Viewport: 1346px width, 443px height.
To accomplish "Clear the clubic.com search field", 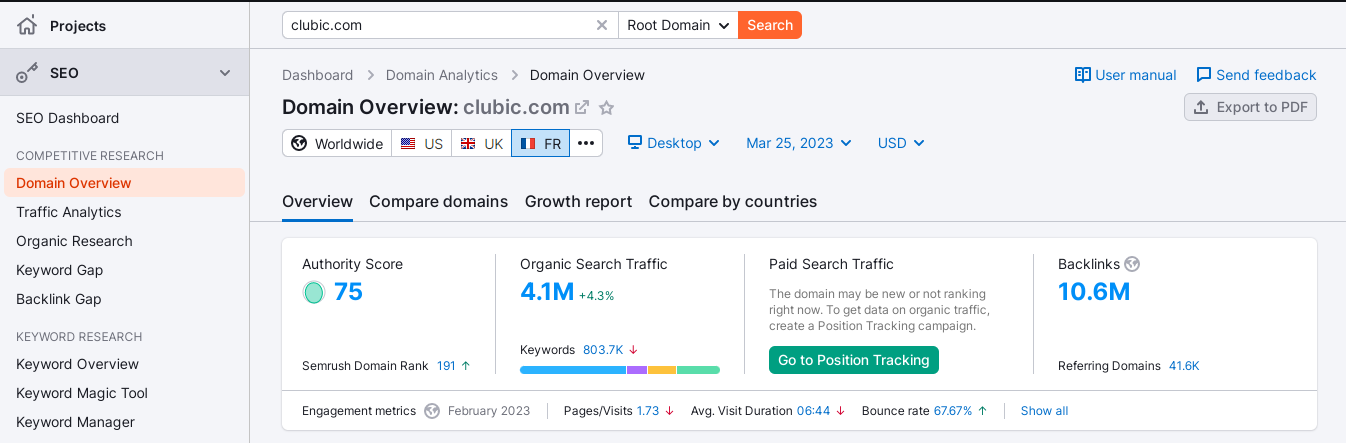I will 601,25.
